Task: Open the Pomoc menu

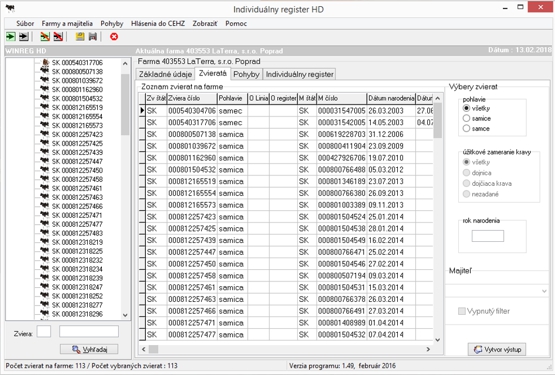Action: [236, 24]
